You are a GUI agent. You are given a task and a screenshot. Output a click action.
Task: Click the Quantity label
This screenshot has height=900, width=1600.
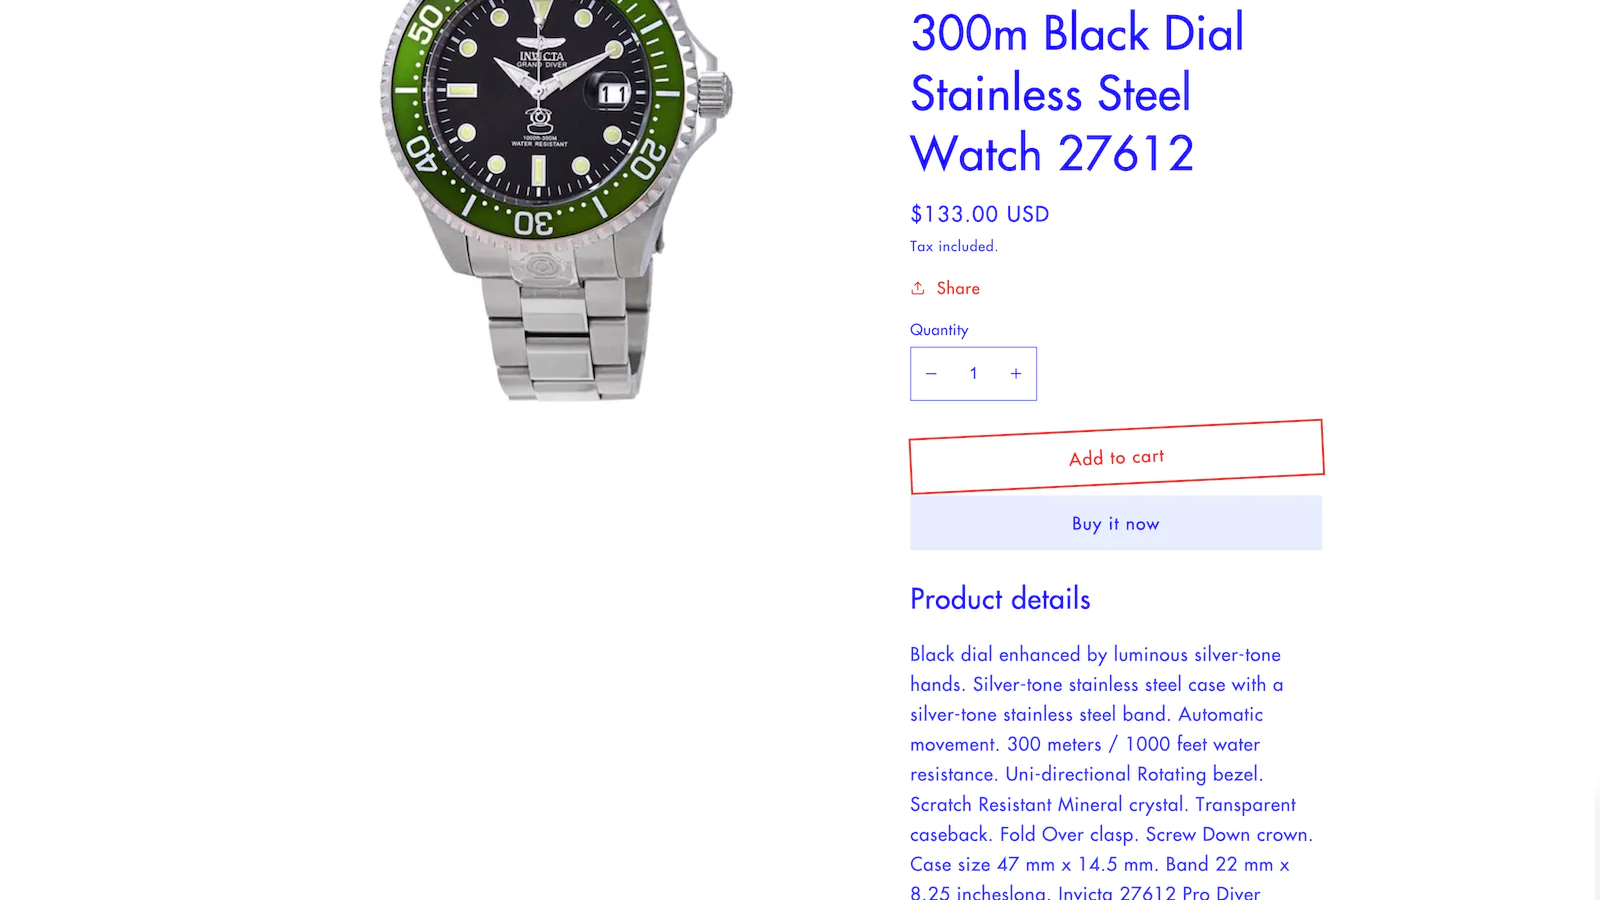pyautogui.click(x=939, y=330)
